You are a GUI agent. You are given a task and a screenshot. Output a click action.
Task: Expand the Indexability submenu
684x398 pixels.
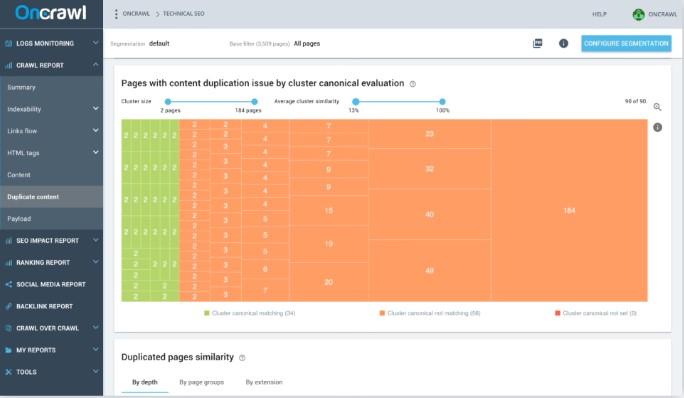51,109
